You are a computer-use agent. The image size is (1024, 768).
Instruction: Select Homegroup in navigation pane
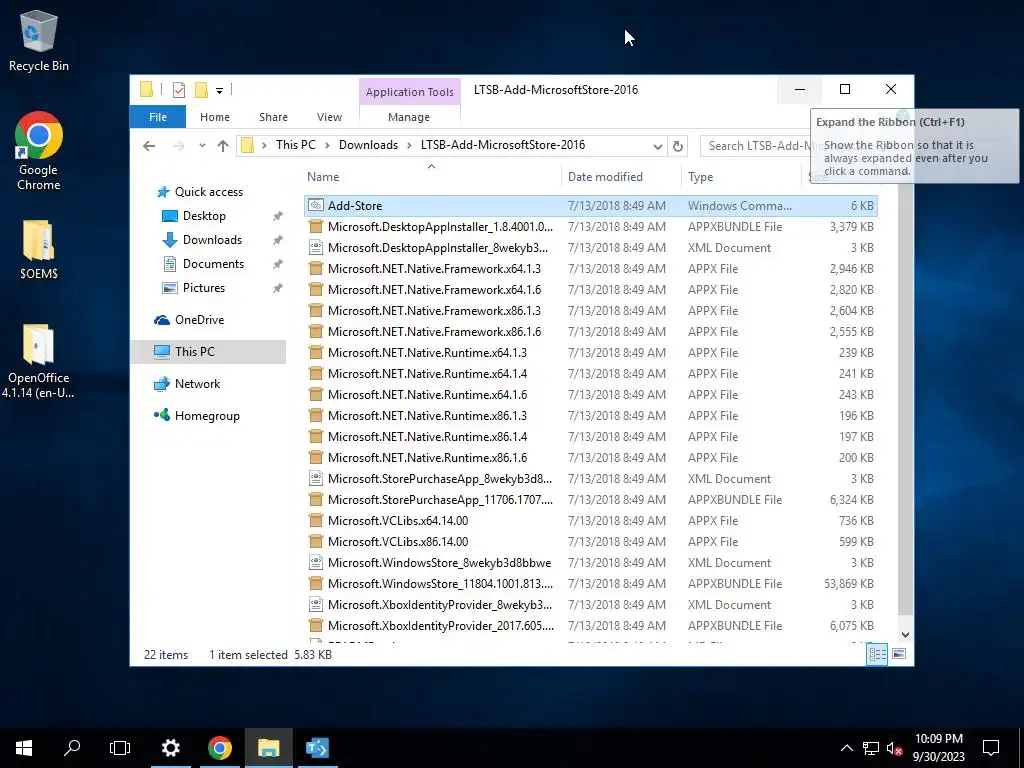pyautogui.click(x=207, y=416)
